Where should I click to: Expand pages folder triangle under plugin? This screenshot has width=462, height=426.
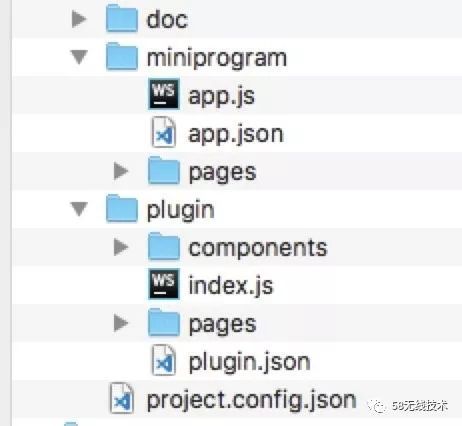coord(121,323)
